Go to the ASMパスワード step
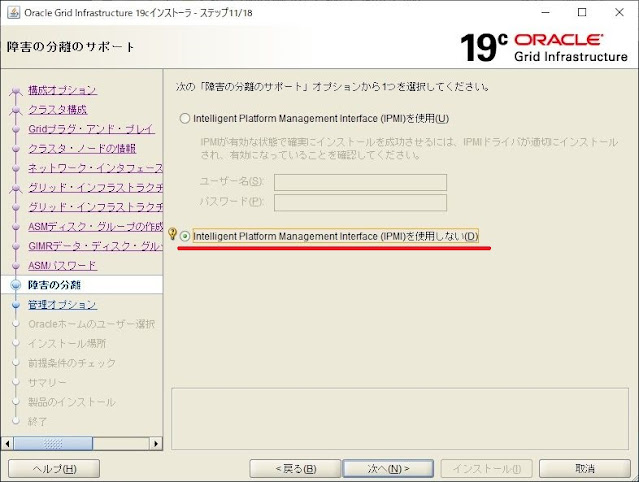639x482 pixels. [62, 266]
